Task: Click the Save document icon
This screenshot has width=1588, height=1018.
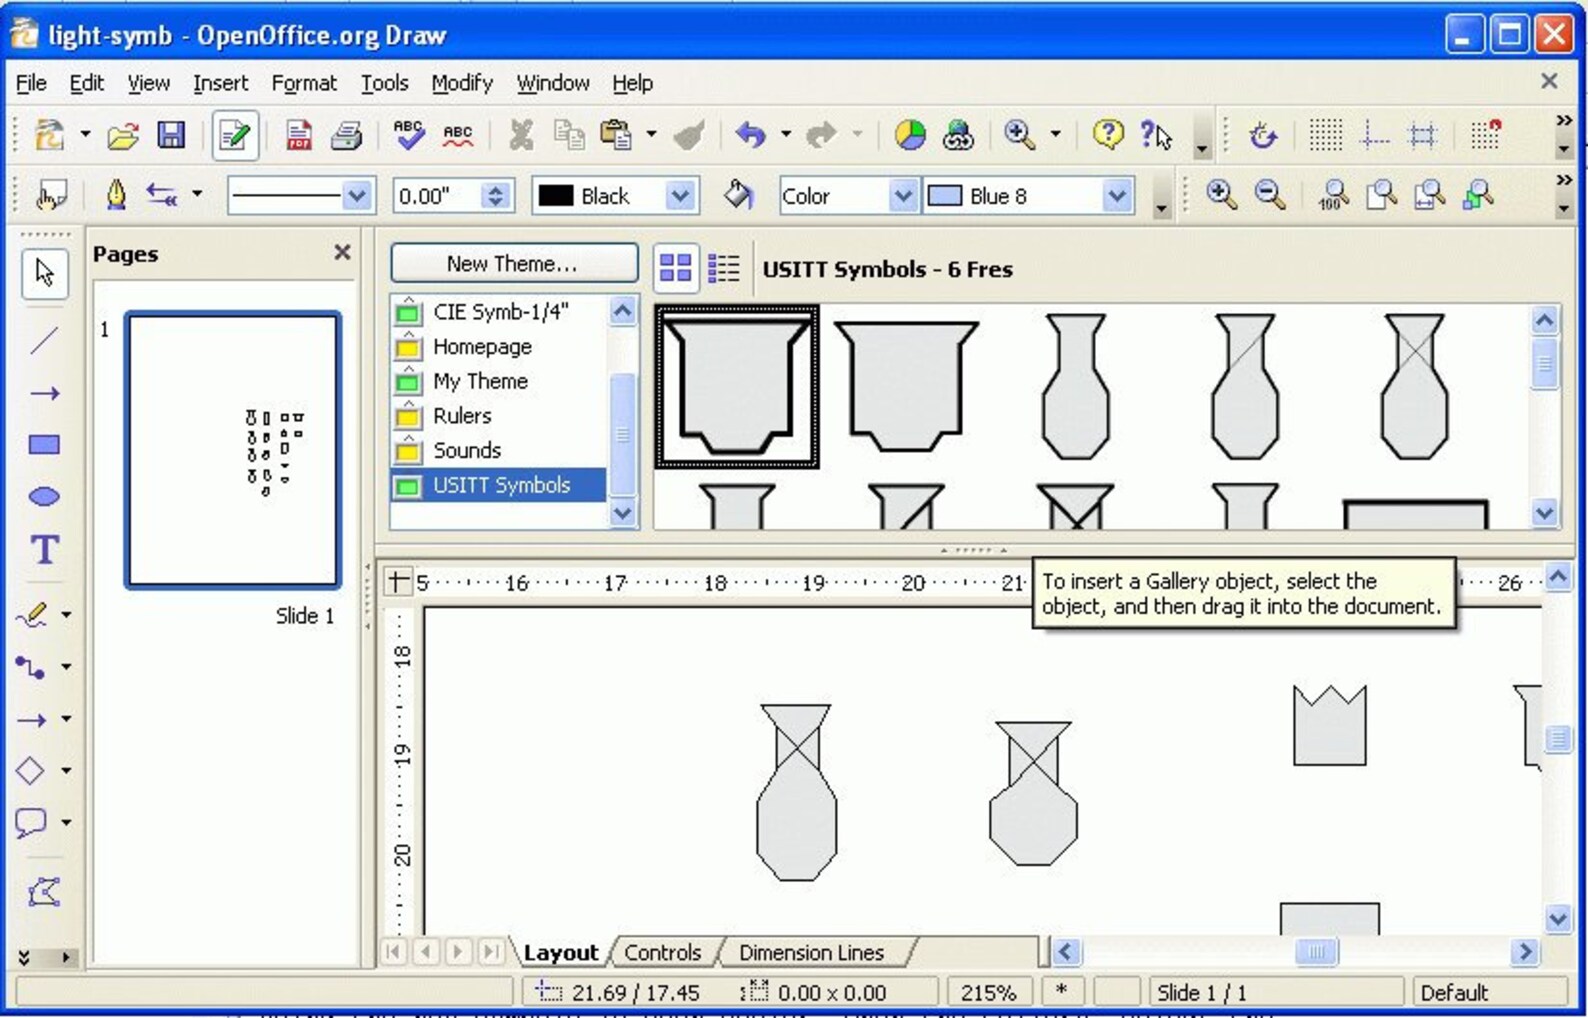Action: click(171, 135)
